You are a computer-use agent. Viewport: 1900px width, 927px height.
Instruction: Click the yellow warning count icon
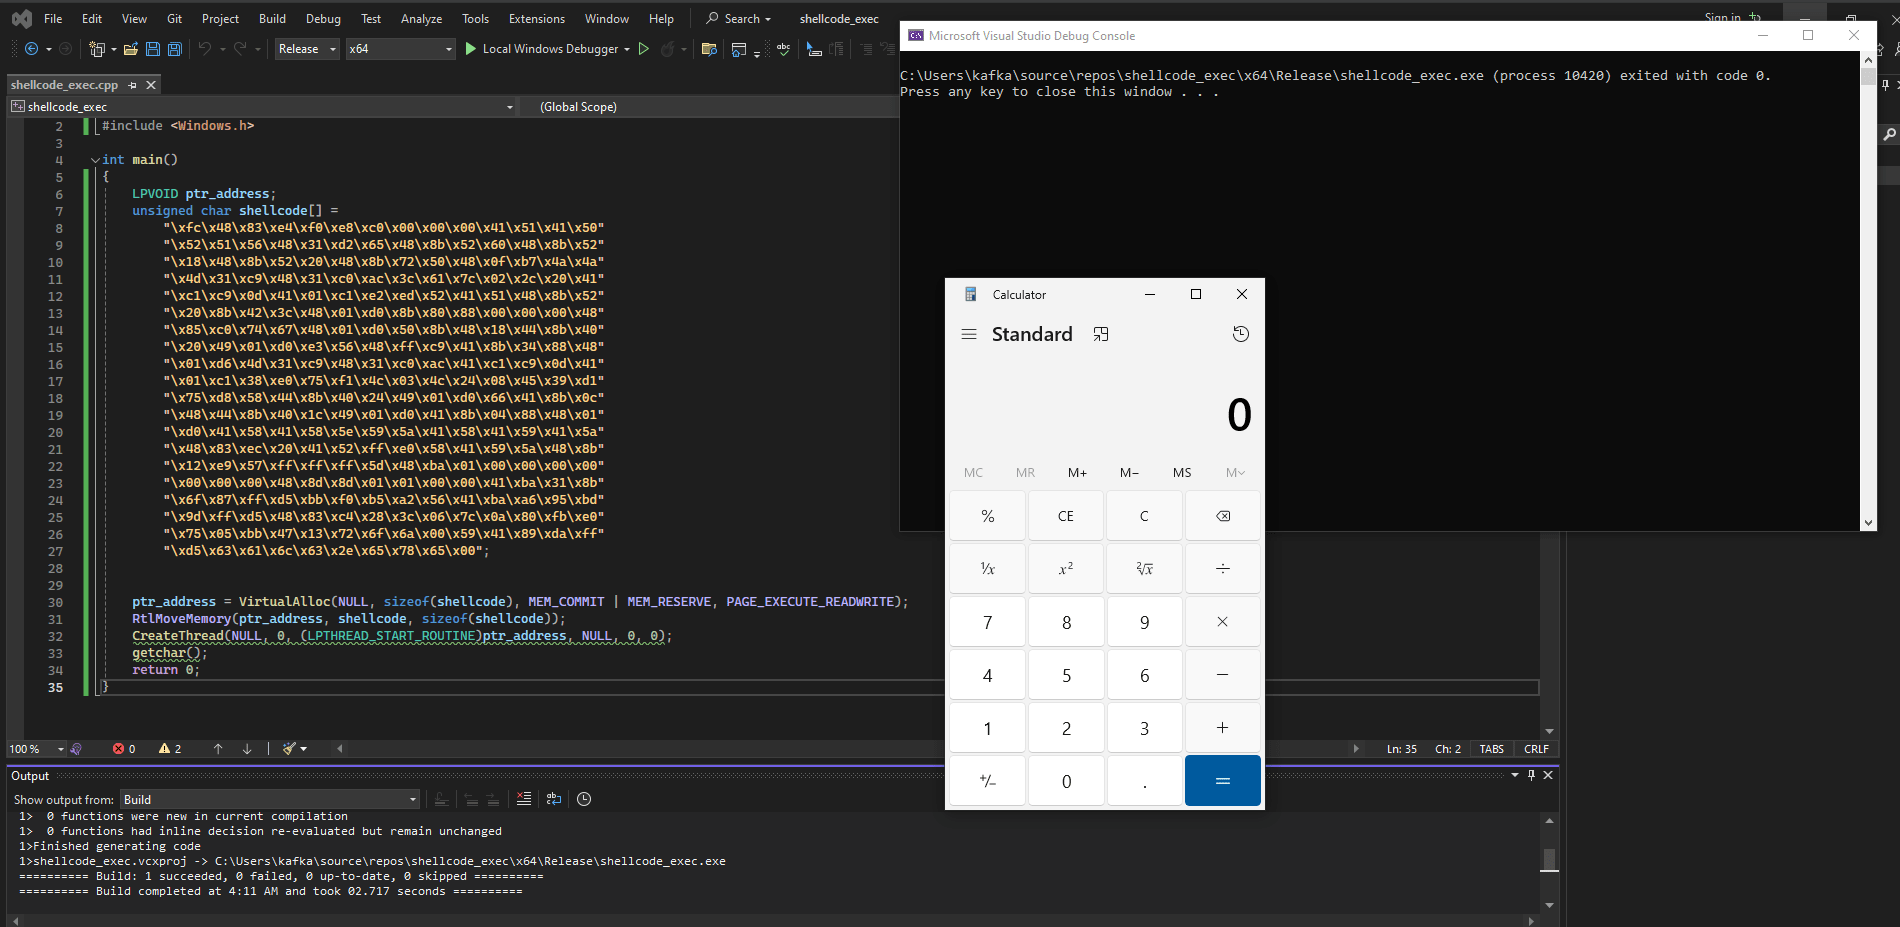164,749
